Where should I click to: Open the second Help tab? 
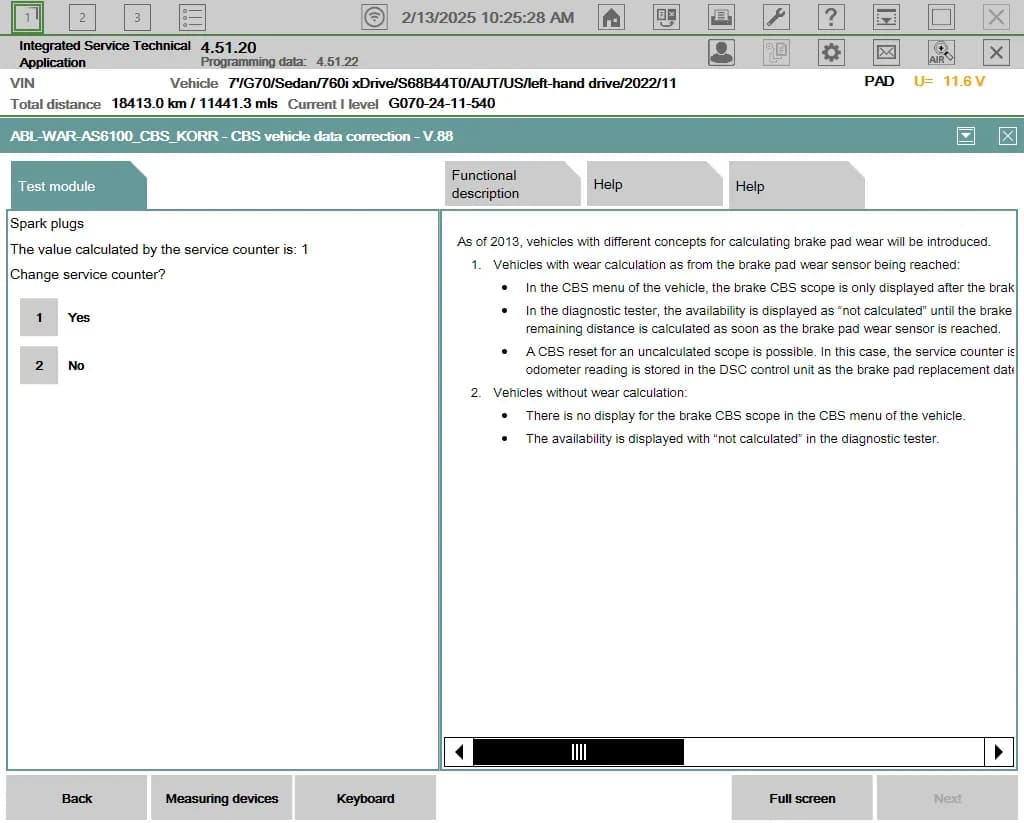[796, 186]
